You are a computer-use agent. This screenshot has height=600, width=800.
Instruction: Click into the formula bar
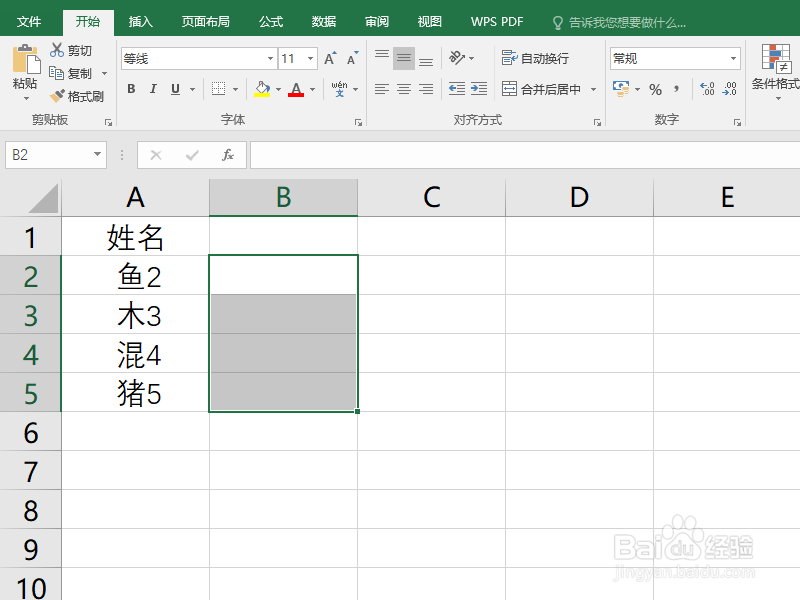(525, 155)
